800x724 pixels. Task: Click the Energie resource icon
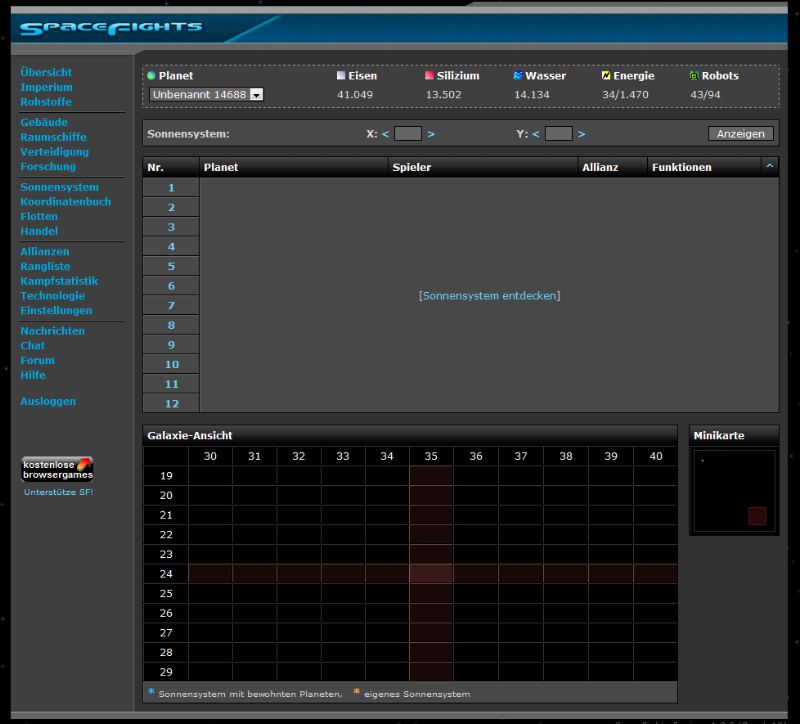click(x=606, y=76)
